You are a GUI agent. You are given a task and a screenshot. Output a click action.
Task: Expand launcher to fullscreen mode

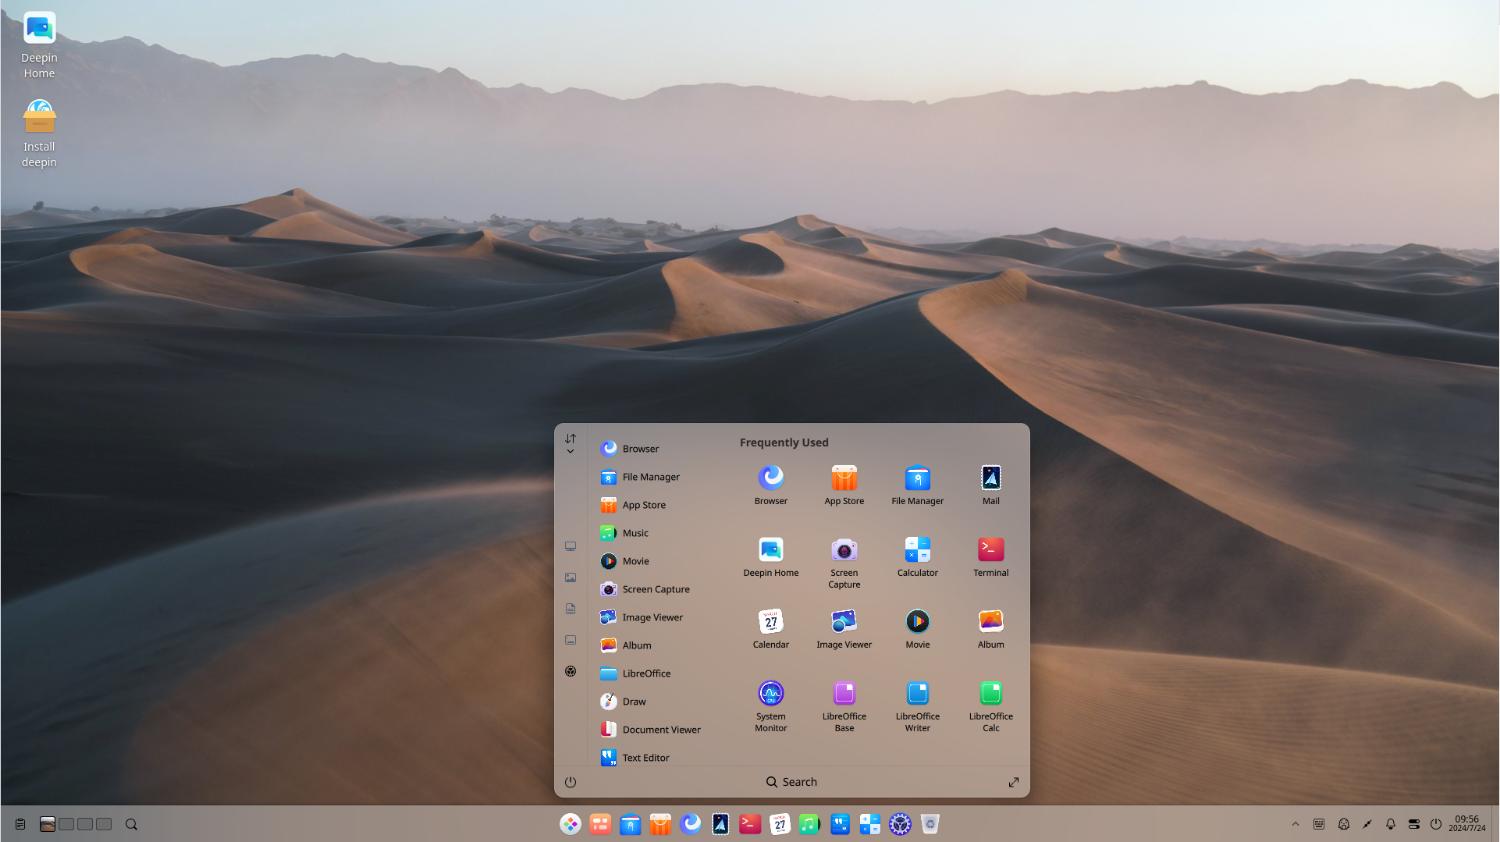click(1013, 782)
